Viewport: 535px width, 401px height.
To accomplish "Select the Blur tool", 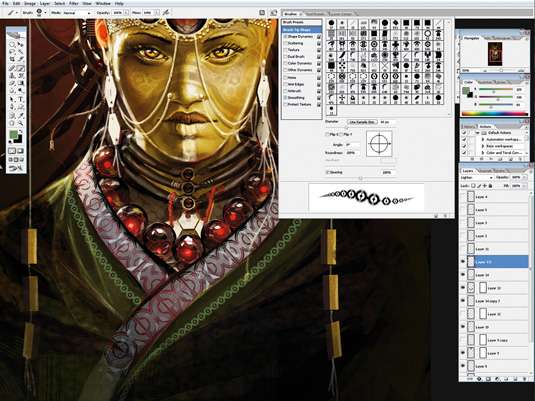I will (x=12, y=90).
